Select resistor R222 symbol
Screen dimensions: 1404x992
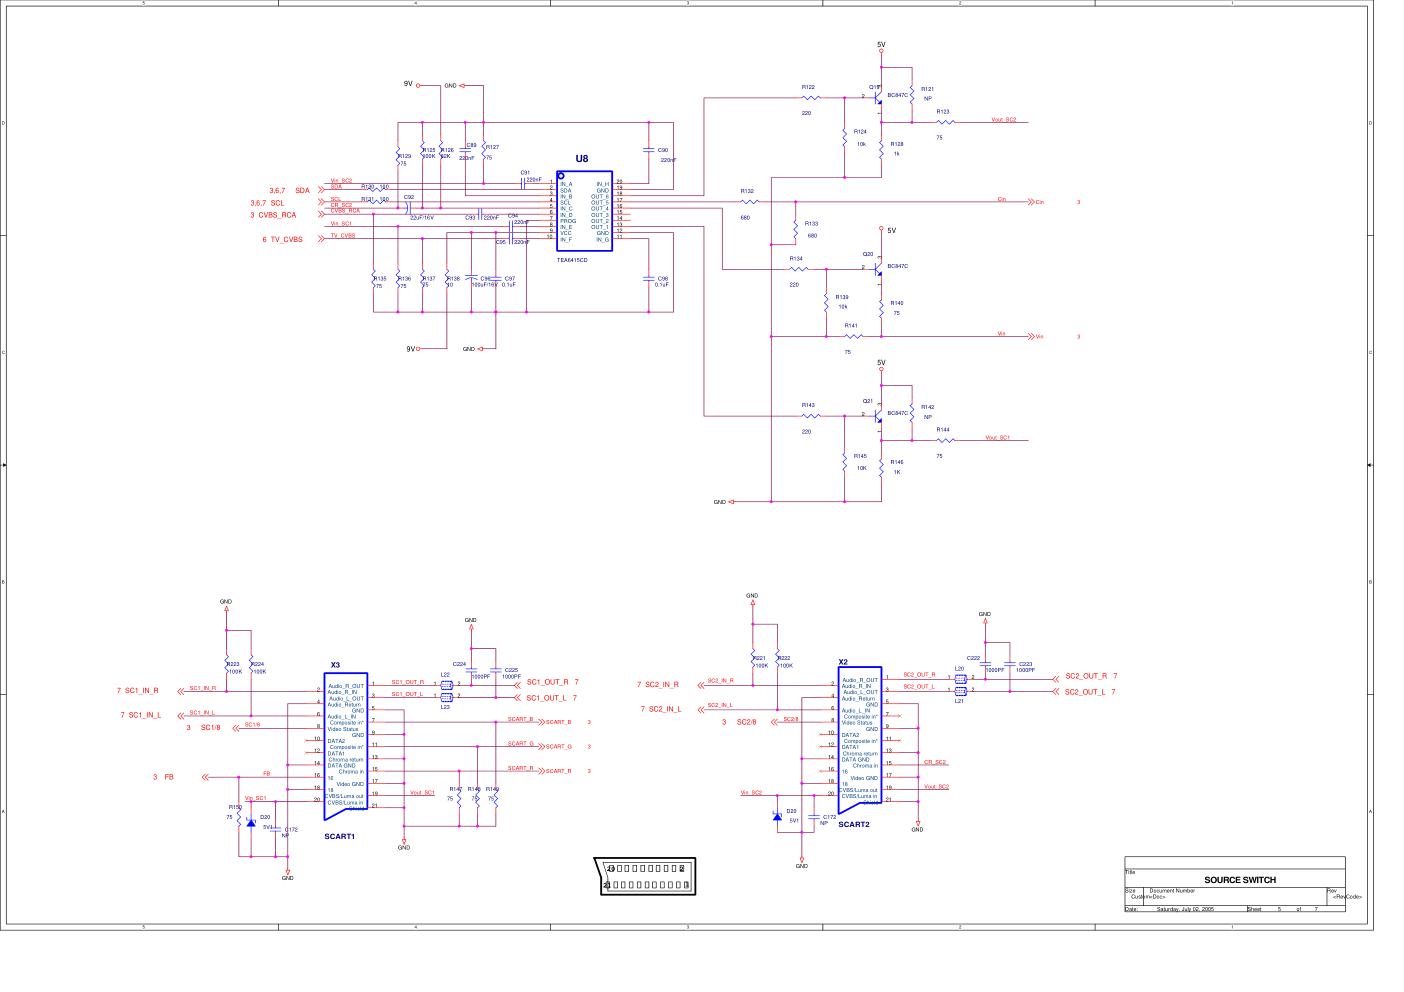778,658
